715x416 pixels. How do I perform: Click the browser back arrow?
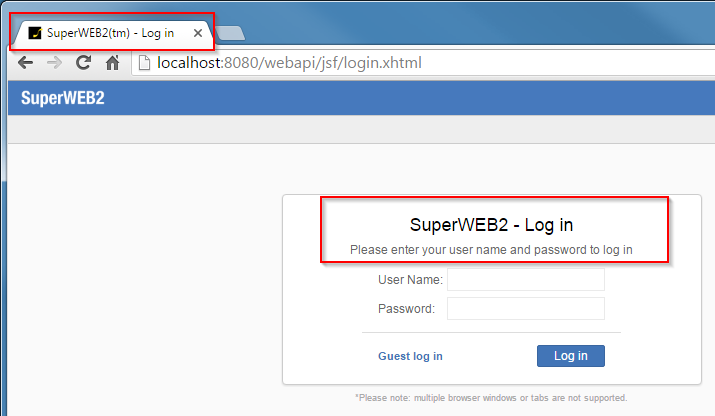(x=26, y=63)
